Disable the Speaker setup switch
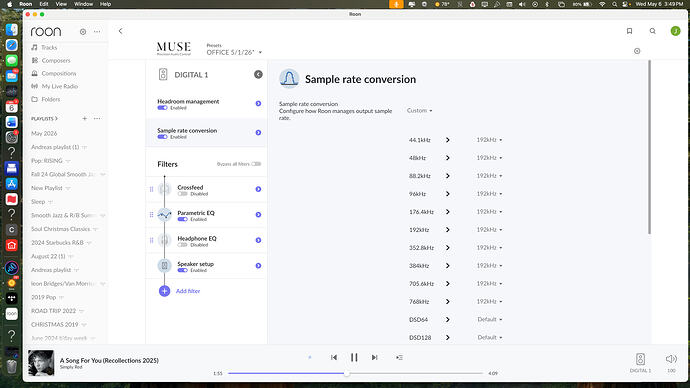This screenshot has width=690, height=388. (x=182, y=270)
